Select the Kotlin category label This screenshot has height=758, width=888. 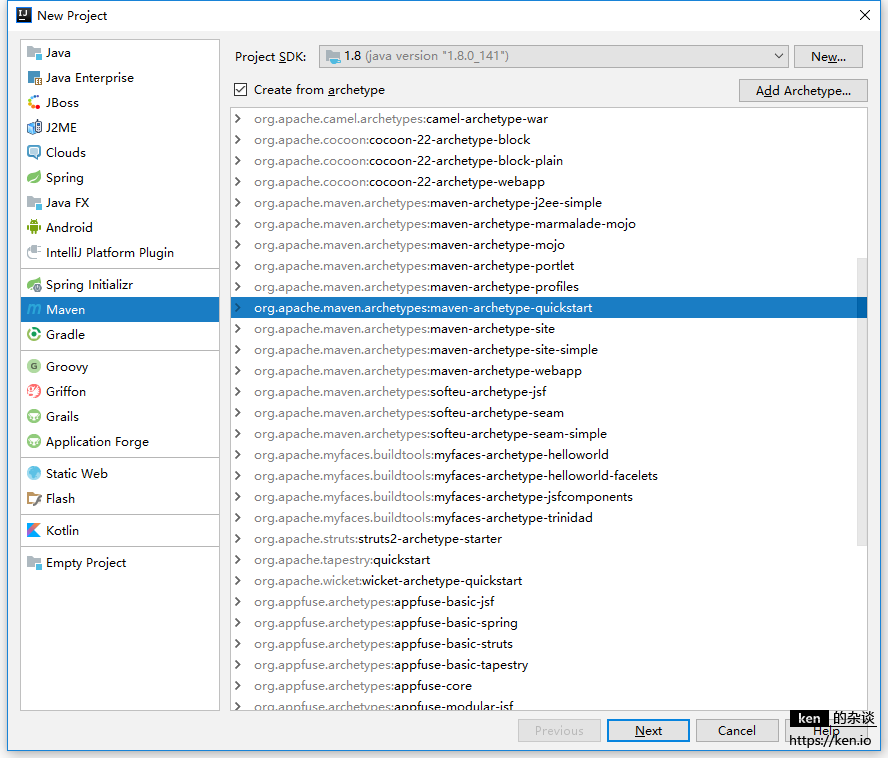[62, 530]
